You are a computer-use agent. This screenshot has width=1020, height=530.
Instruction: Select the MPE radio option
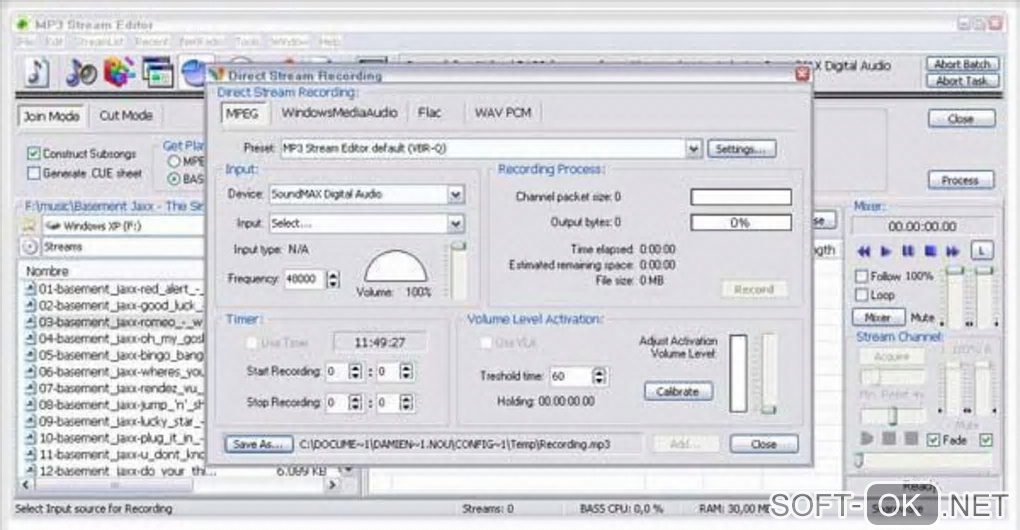pyautogui.click(x=174, y=161)
